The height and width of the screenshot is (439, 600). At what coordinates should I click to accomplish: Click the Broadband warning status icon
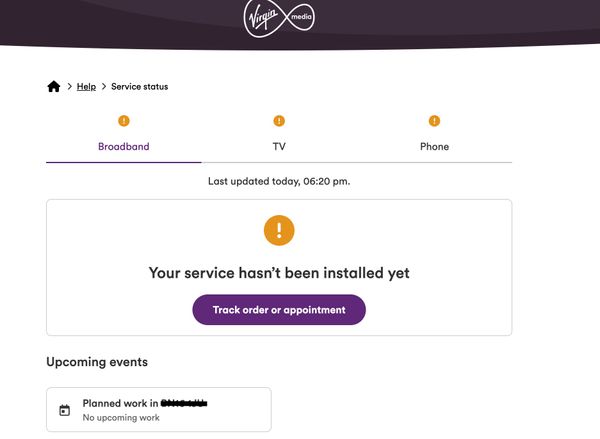coord(124,121)
